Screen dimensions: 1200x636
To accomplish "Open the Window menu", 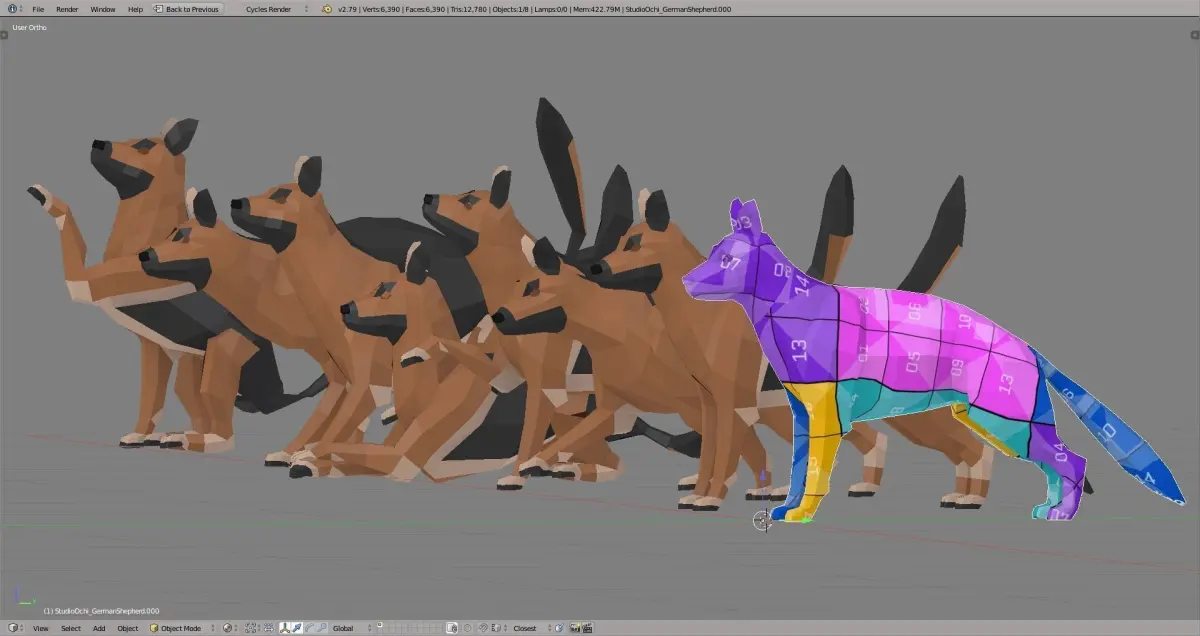I will pos(103,8).
